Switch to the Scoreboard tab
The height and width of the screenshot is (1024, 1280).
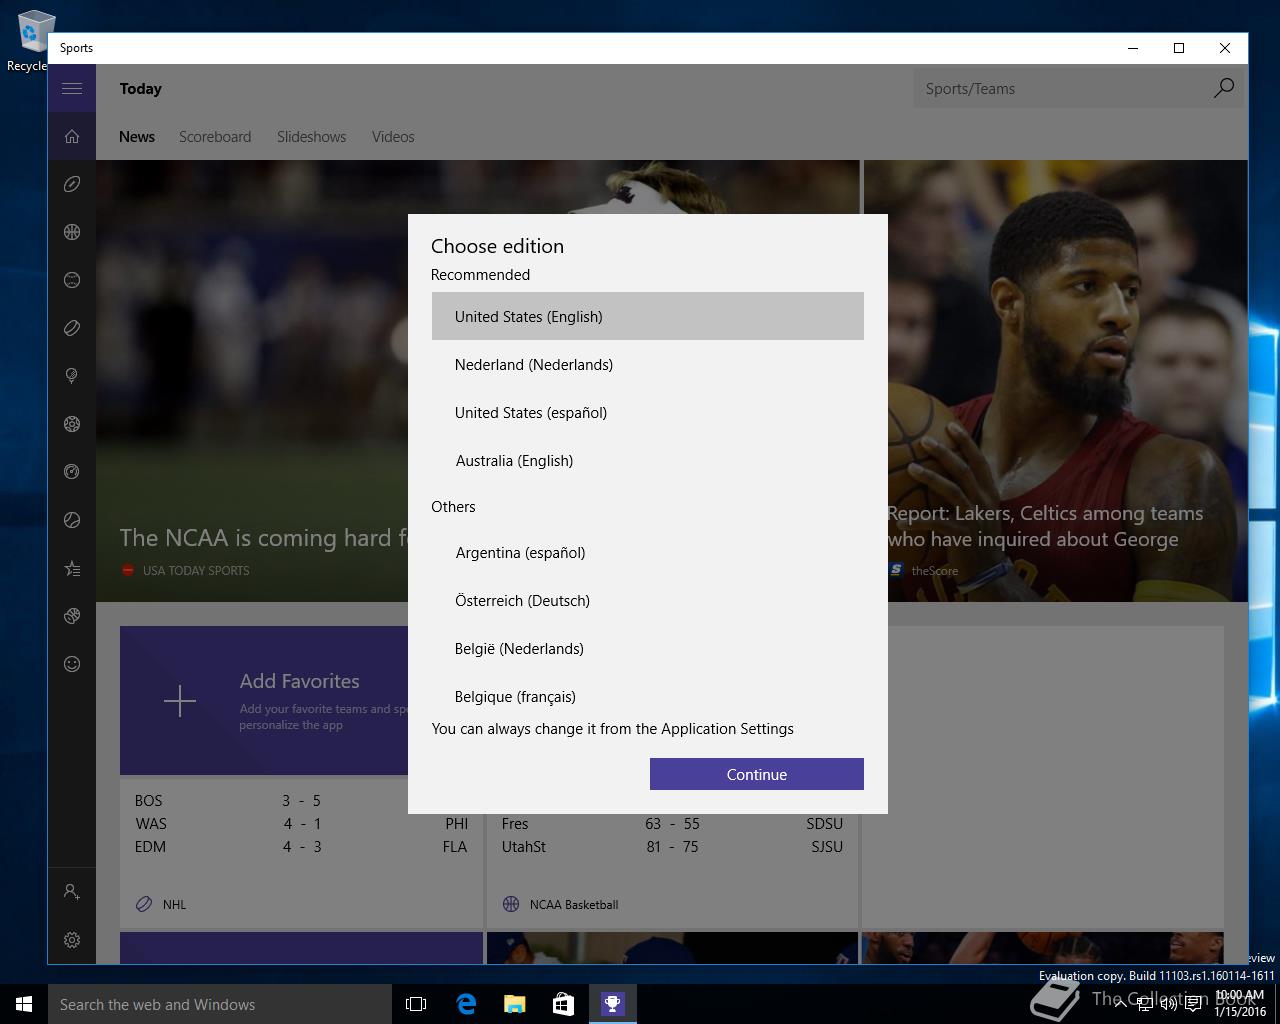(215, 137)
